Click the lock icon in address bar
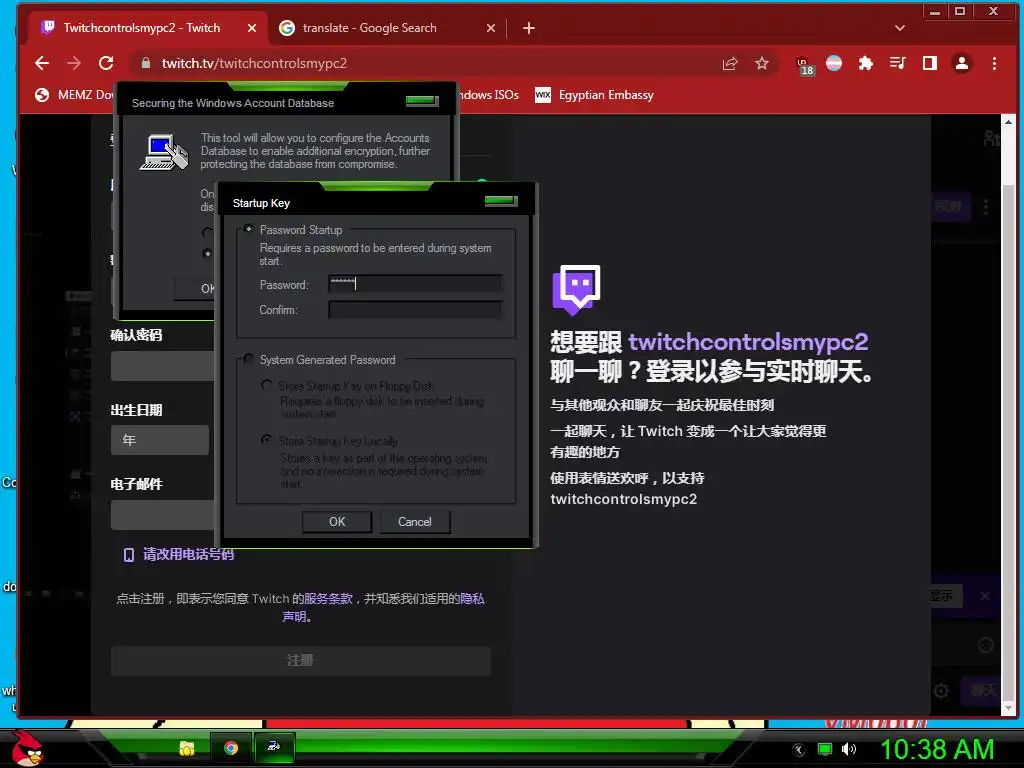Image resolution: width=1024 pixels, height=768 pixels. coord(146,63)
